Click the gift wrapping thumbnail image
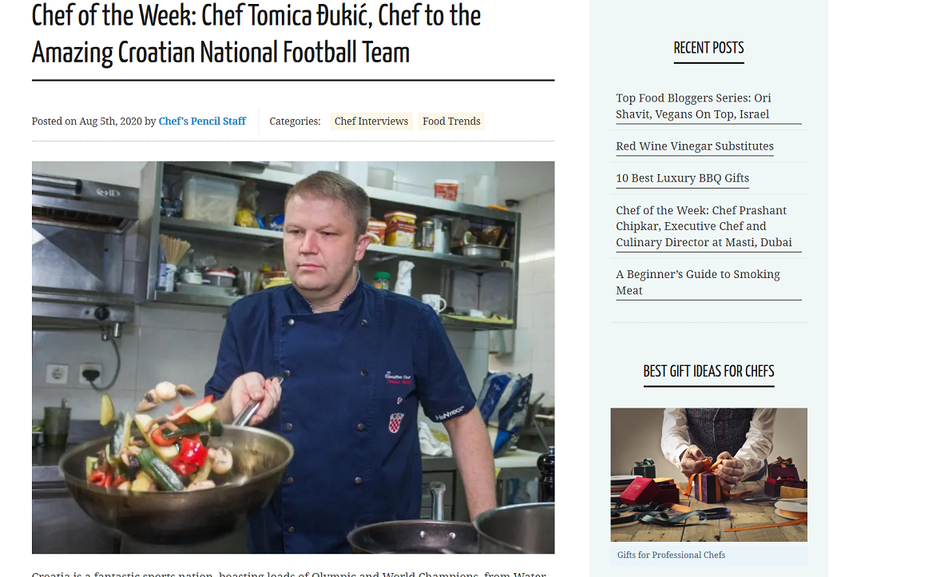Viewport: 940px width, 577px height. click(709, 475)
